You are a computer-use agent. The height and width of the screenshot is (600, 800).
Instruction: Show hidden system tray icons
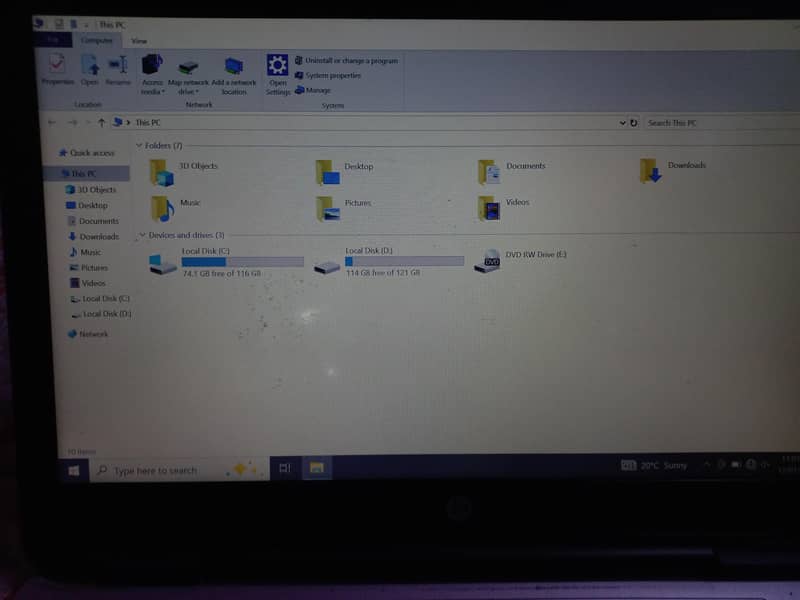coord(707,465)
